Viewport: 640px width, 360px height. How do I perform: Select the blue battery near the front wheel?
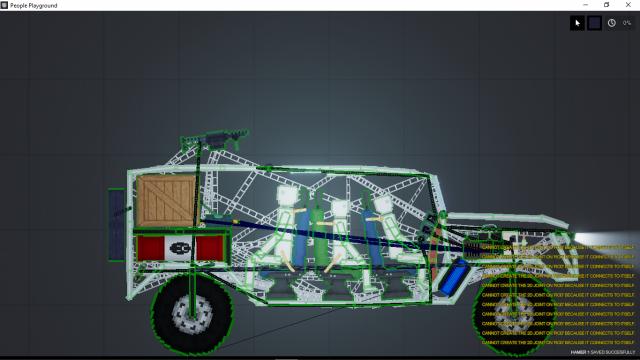[453, 277]
